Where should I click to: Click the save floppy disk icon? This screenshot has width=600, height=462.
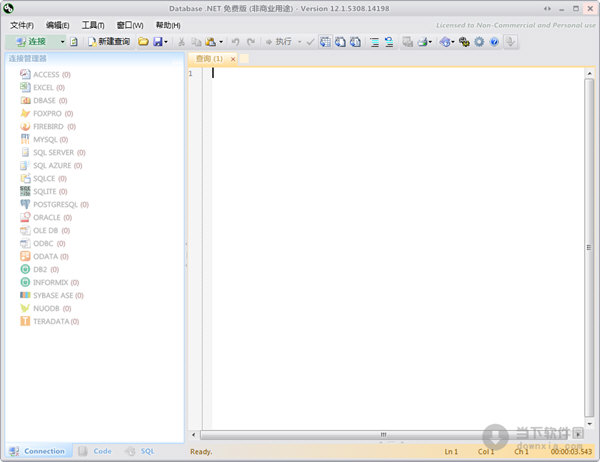[x=158, y=42]
